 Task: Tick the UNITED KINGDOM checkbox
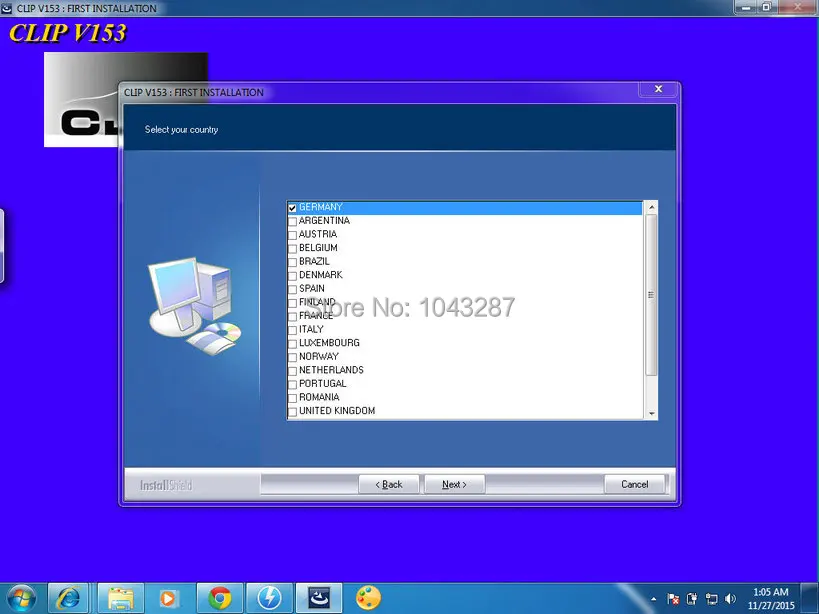coord(292,411)
